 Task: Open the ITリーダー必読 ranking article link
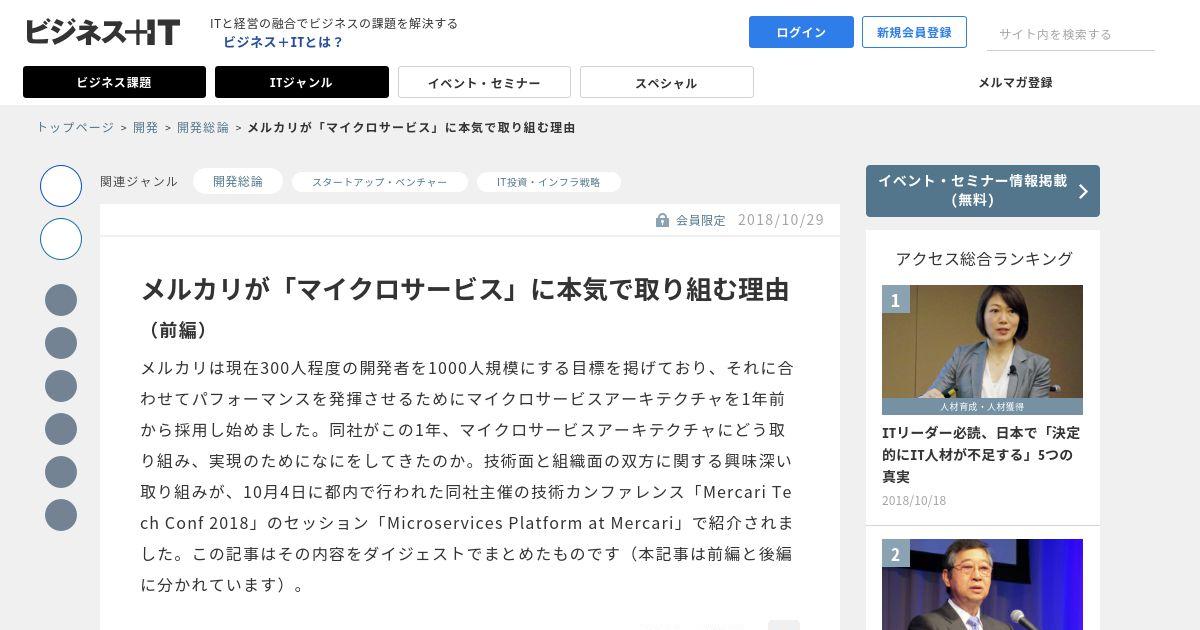coord(981,455)
